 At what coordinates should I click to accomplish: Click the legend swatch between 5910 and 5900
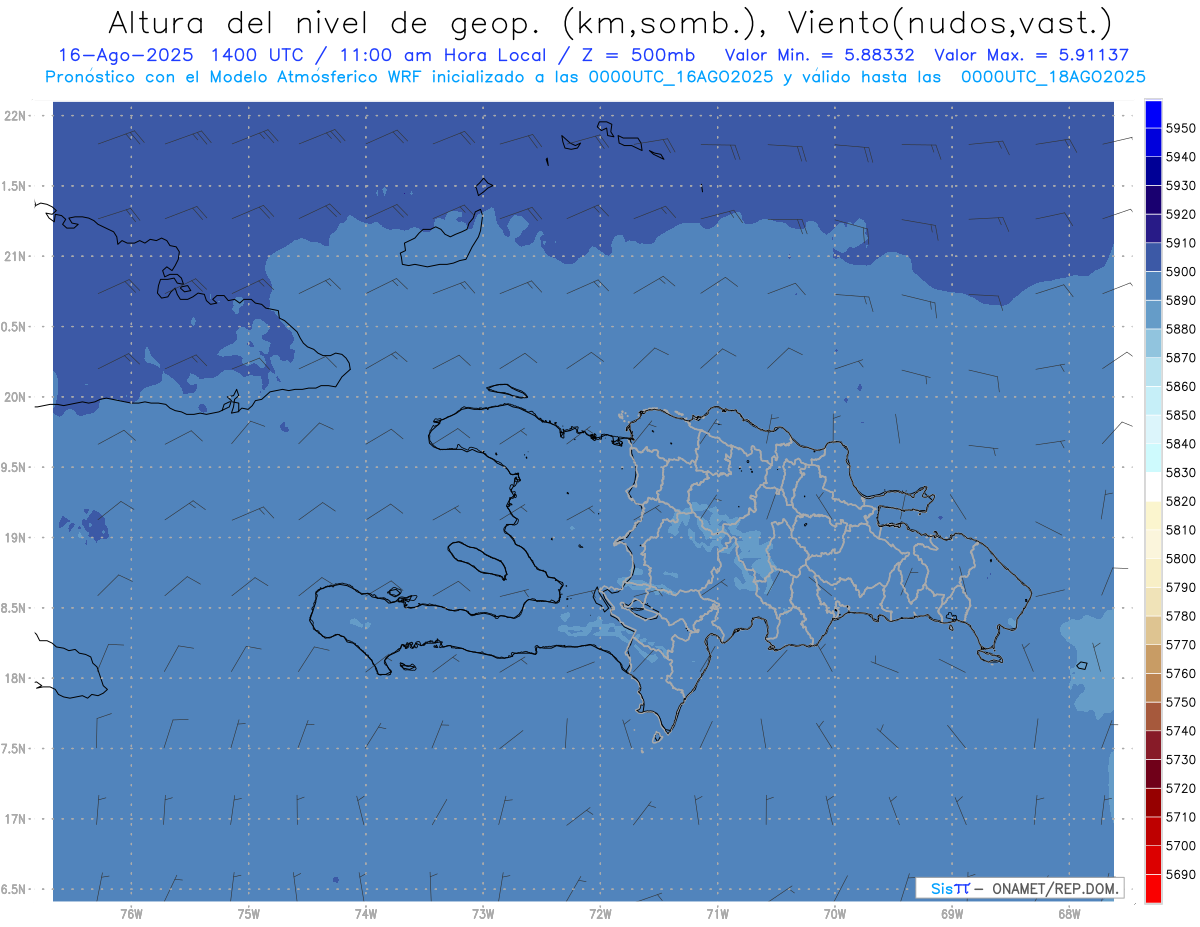point(1153,257)
